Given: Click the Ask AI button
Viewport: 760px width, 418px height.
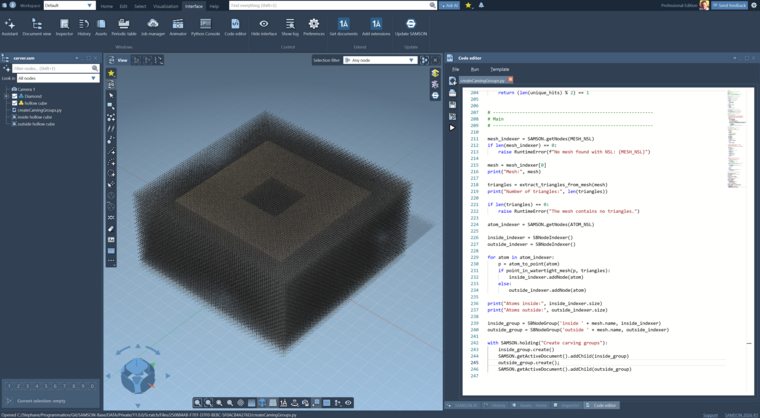Looking at the screenshot, I should tap(449, 5).
